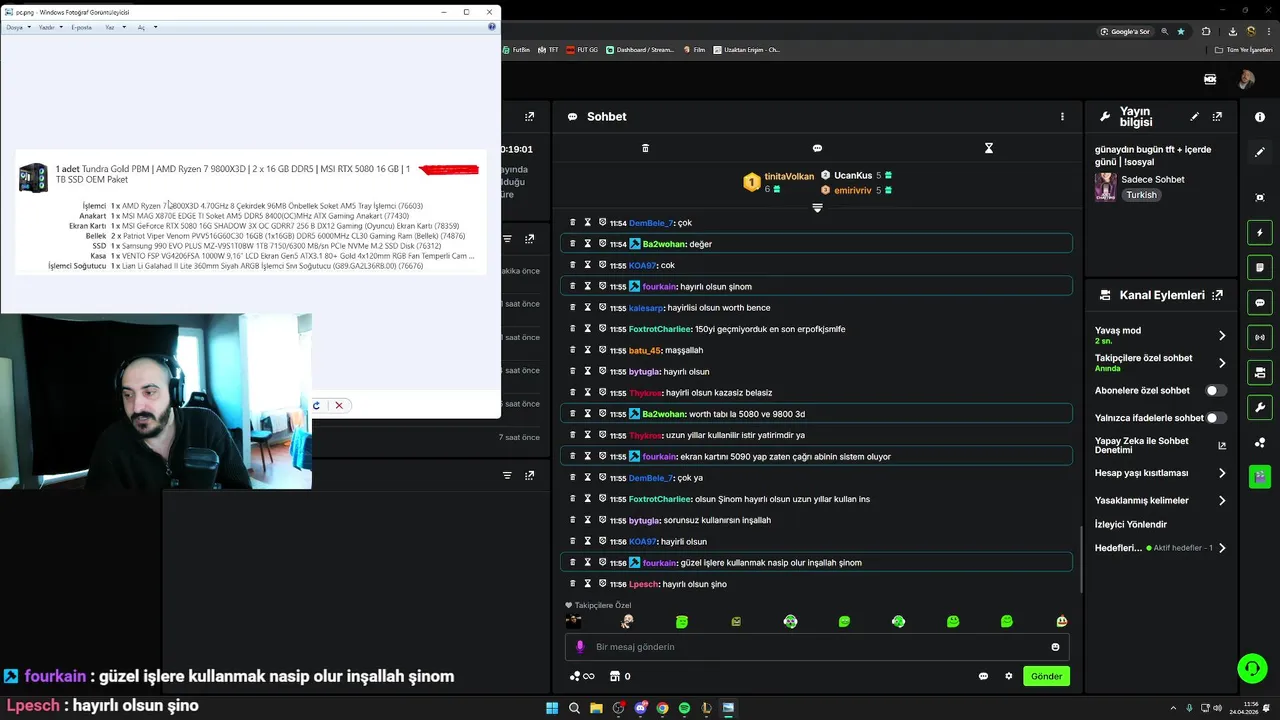Image resolution: width=1280 pixels, height=720 pixels.
Task: Click the points icon with infinity symbol
Action: (582, 676)
